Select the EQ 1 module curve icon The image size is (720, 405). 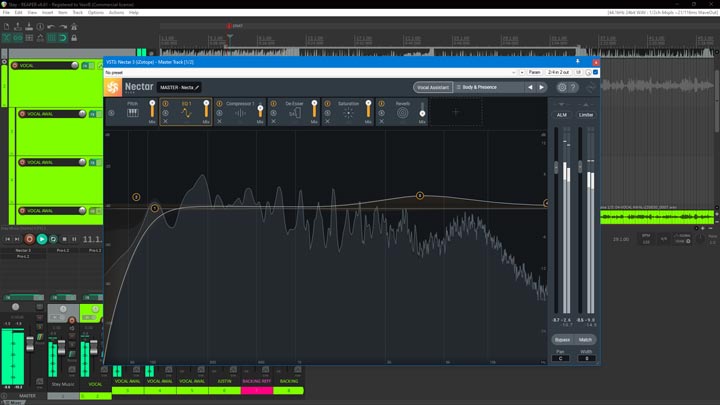186,113
